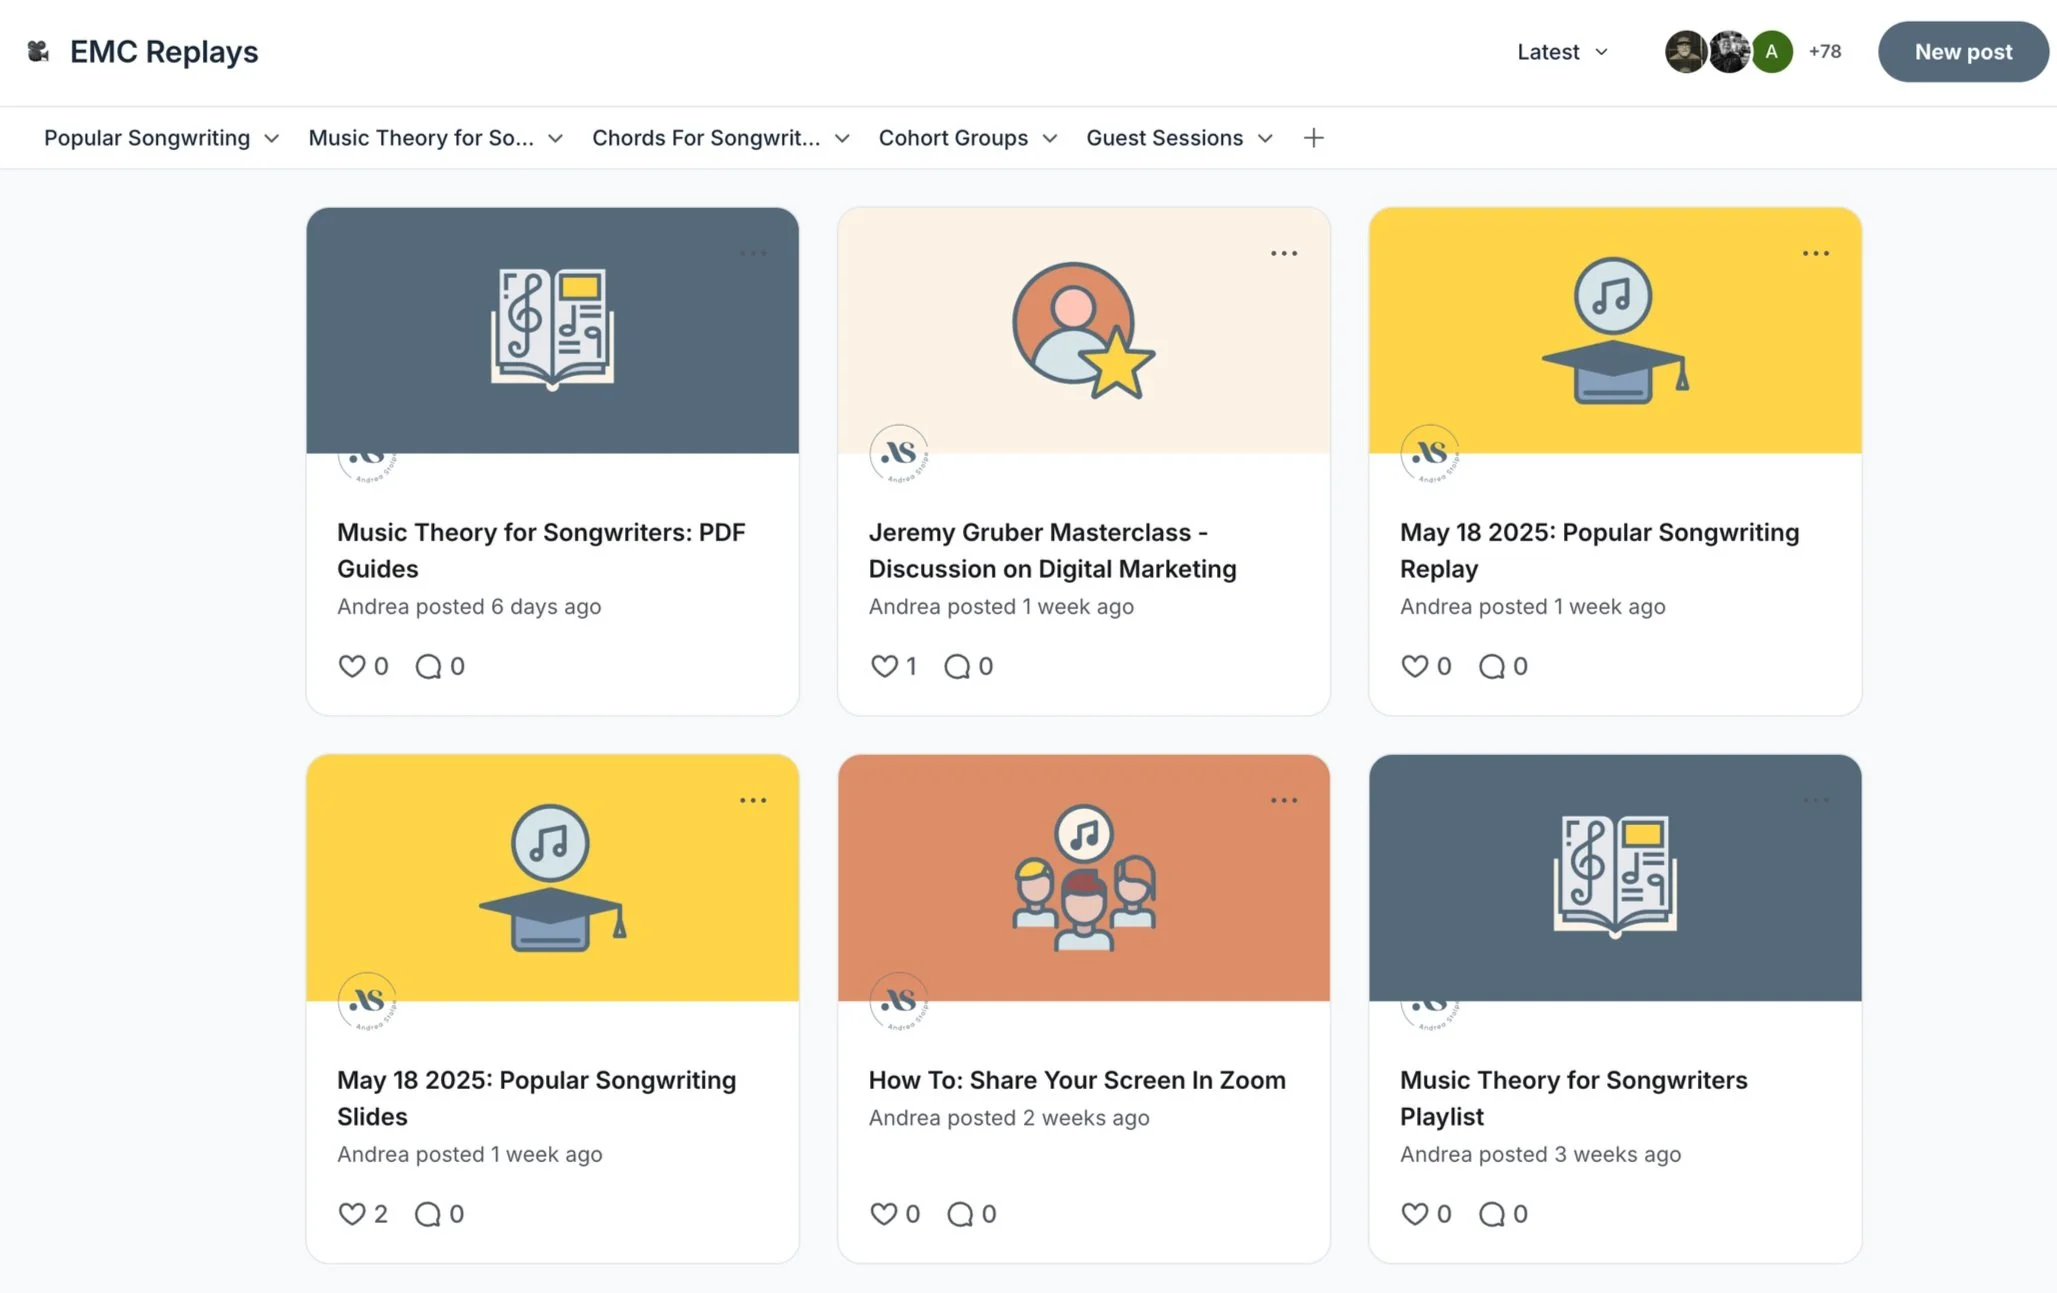The height and width of the screenshot is (1293, 2057).
Task: Like the Popular Songwriting Slides post
Action: tap(351, 1214)
